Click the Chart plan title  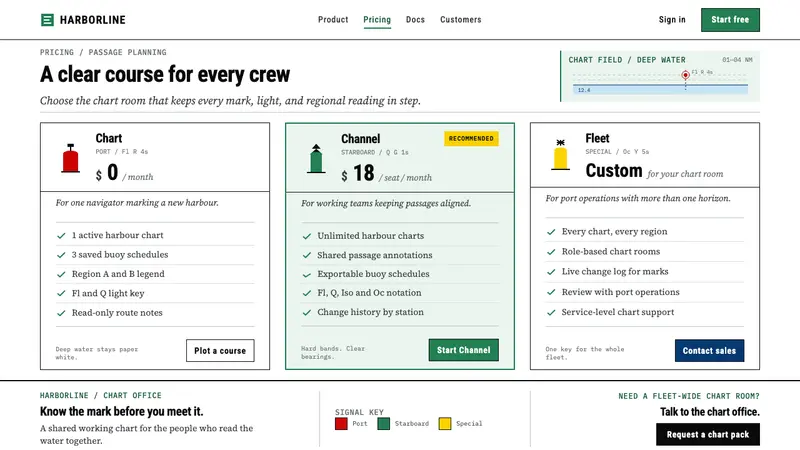[109, 138]
